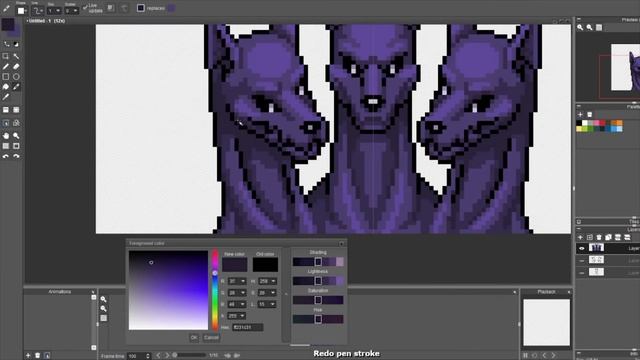Select the ellipse shape tool
The height and width of the screenshot is (360, 640).
pyautogui.click(x=16, y=76)
